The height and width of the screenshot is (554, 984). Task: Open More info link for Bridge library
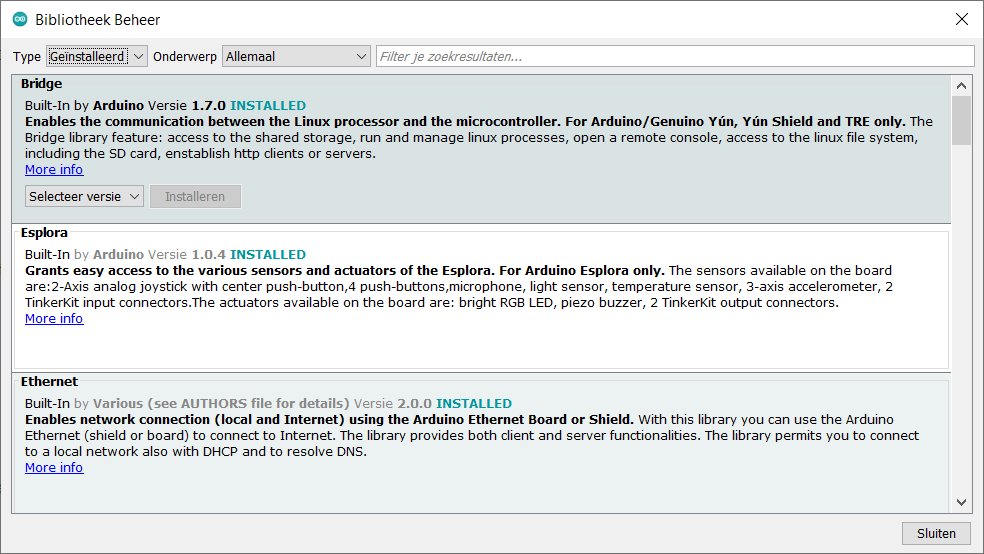[x=54, y=169]
